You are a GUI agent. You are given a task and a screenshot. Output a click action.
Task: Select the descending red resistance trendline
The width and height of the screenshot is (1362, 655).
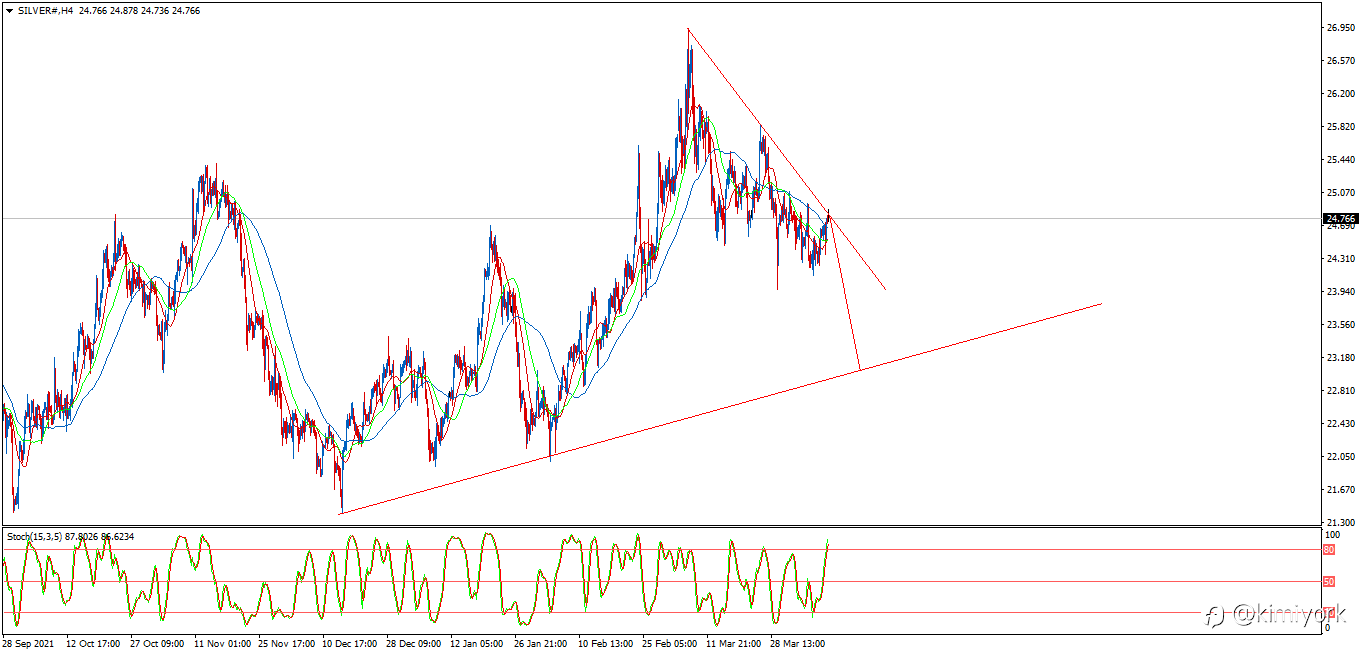(x=786, y=159)
